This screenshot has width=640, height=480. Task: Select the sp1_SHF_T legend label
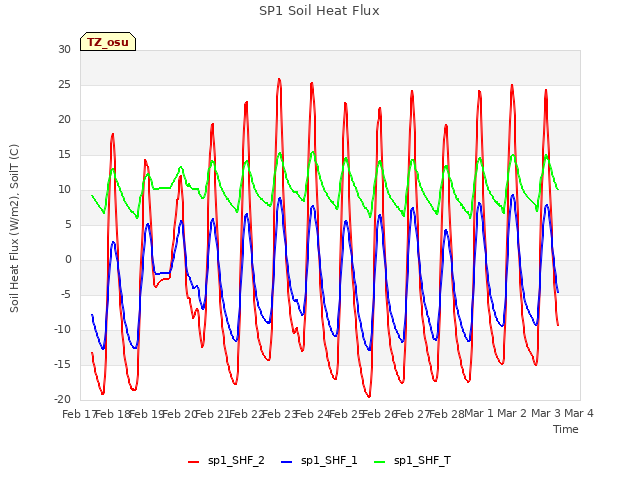click(422, 461)
